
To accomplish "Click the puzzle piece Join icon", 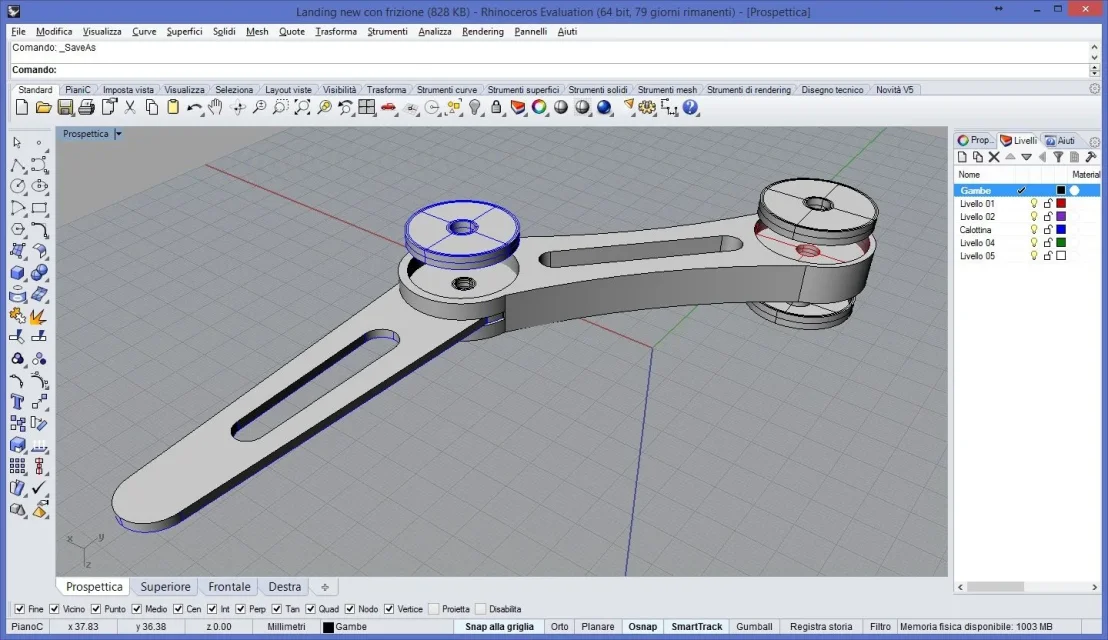I will point(18,316).
